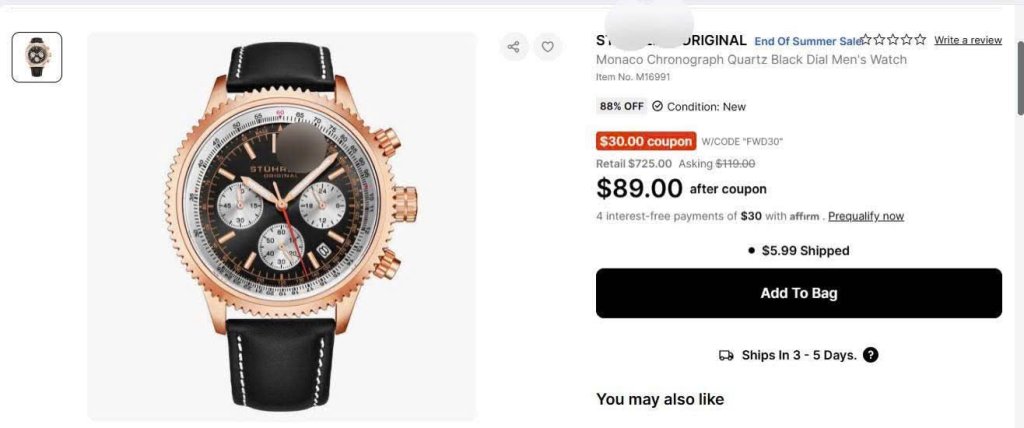This screenshot has height=428, width=1024.
Task: Select the first rating star
Action: (x=867, y=40)
